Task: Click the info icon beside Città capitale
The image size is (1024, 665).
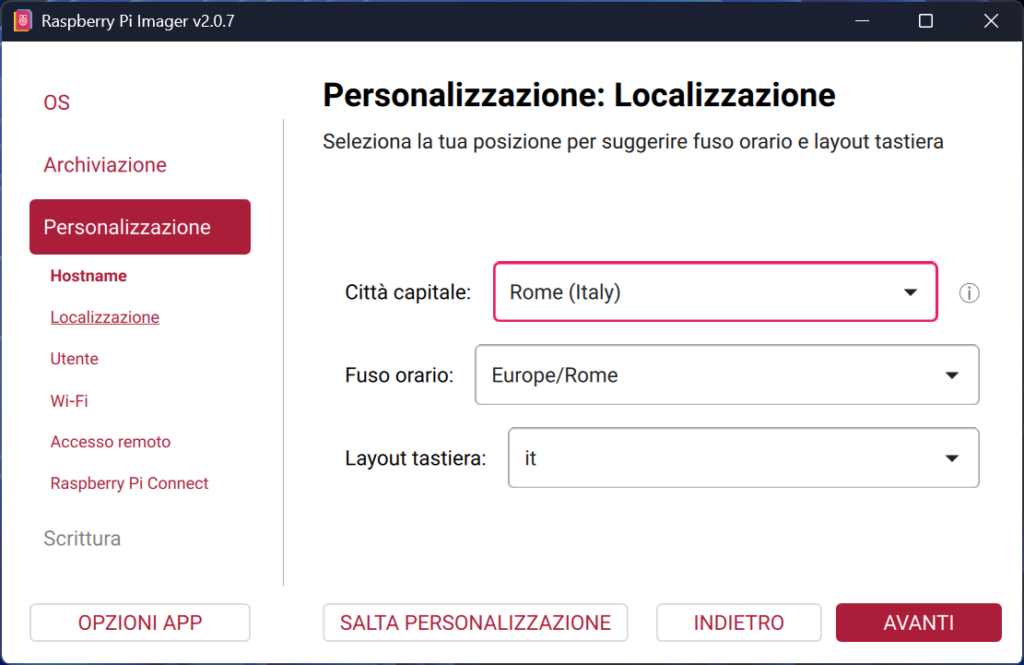Action: 968,292
